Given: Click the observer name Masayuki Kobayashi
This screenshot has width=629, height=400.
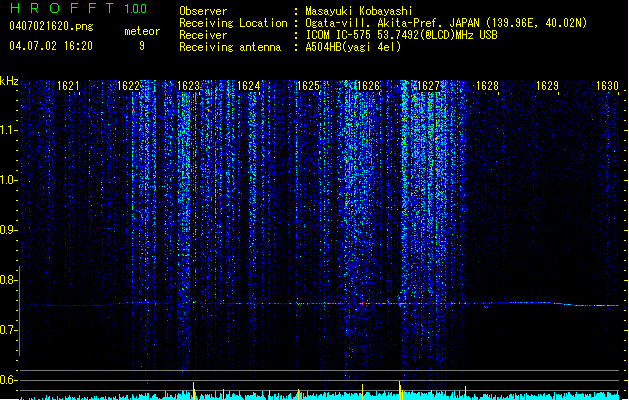Looking at the screenshot, I should click(359, 11).
